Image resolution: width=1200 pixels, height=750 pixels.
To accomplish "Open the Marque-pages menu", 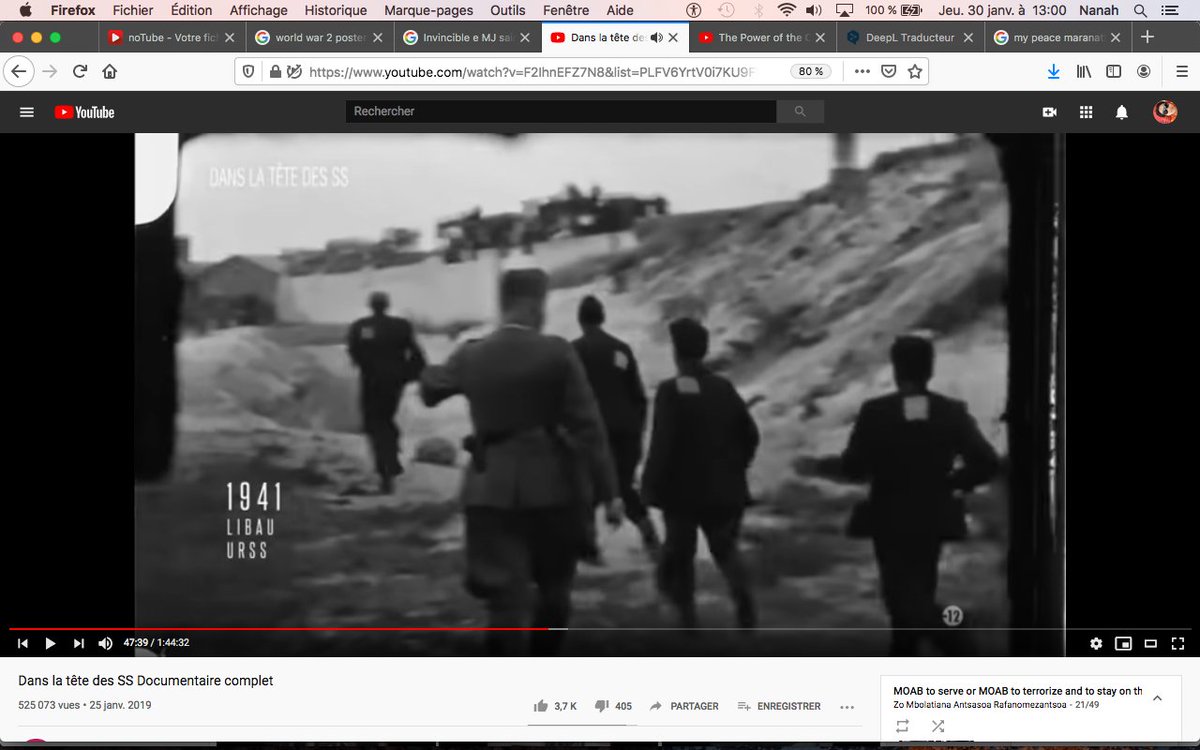I will coord(428,10).
